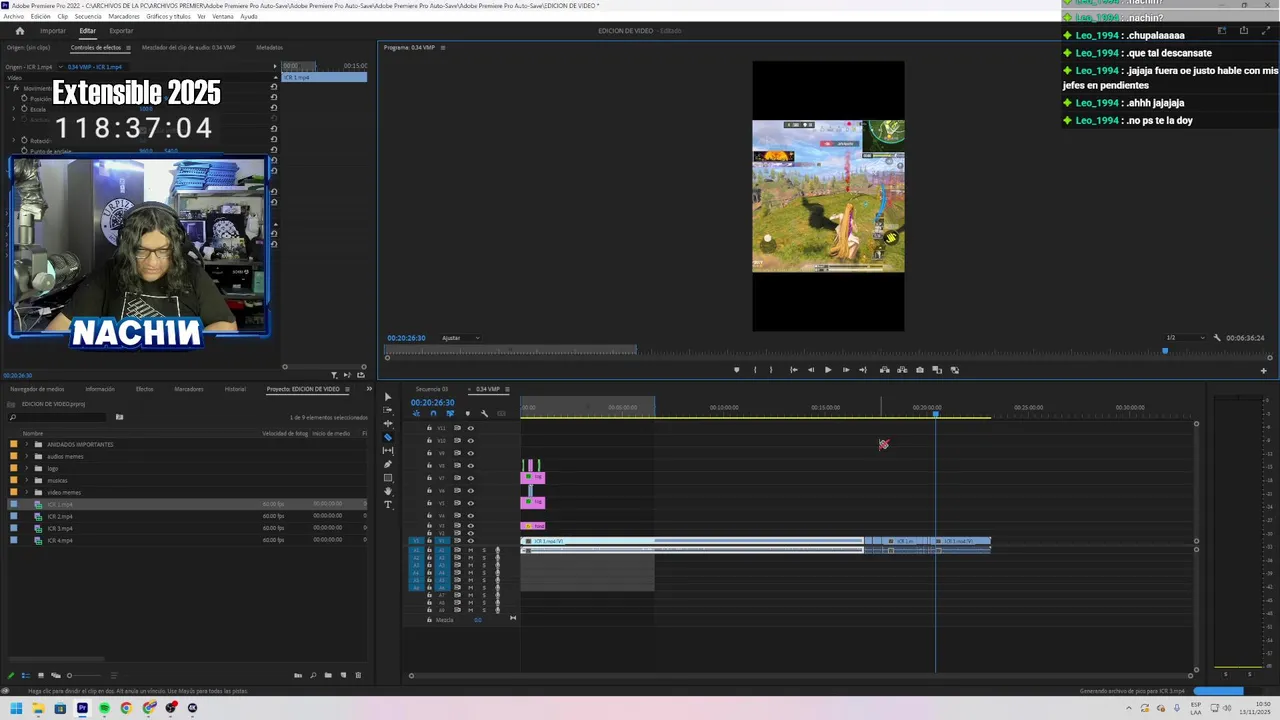Viewport: 1280px width, 720px height.
Task: Switch to Efectos panel tab
Action: (144, 389)
